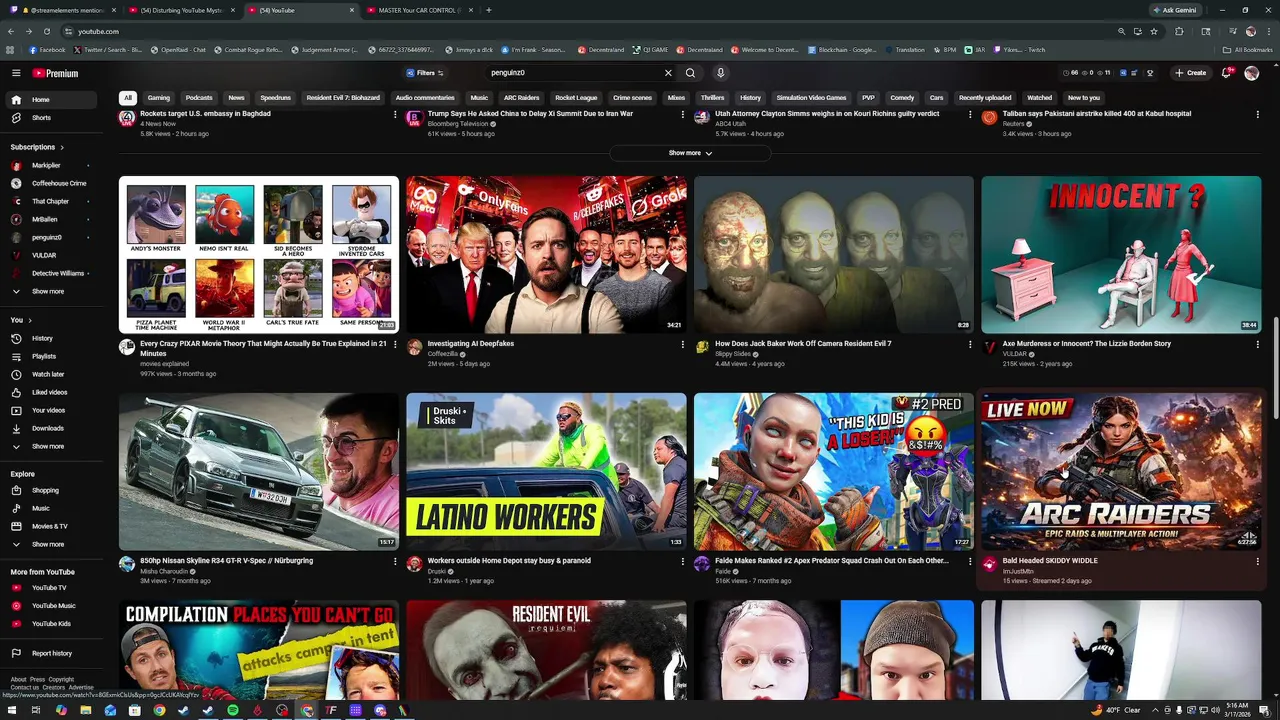Click the magnifier search button
The height and width of the screenshot is (720, 1280).
690,73
